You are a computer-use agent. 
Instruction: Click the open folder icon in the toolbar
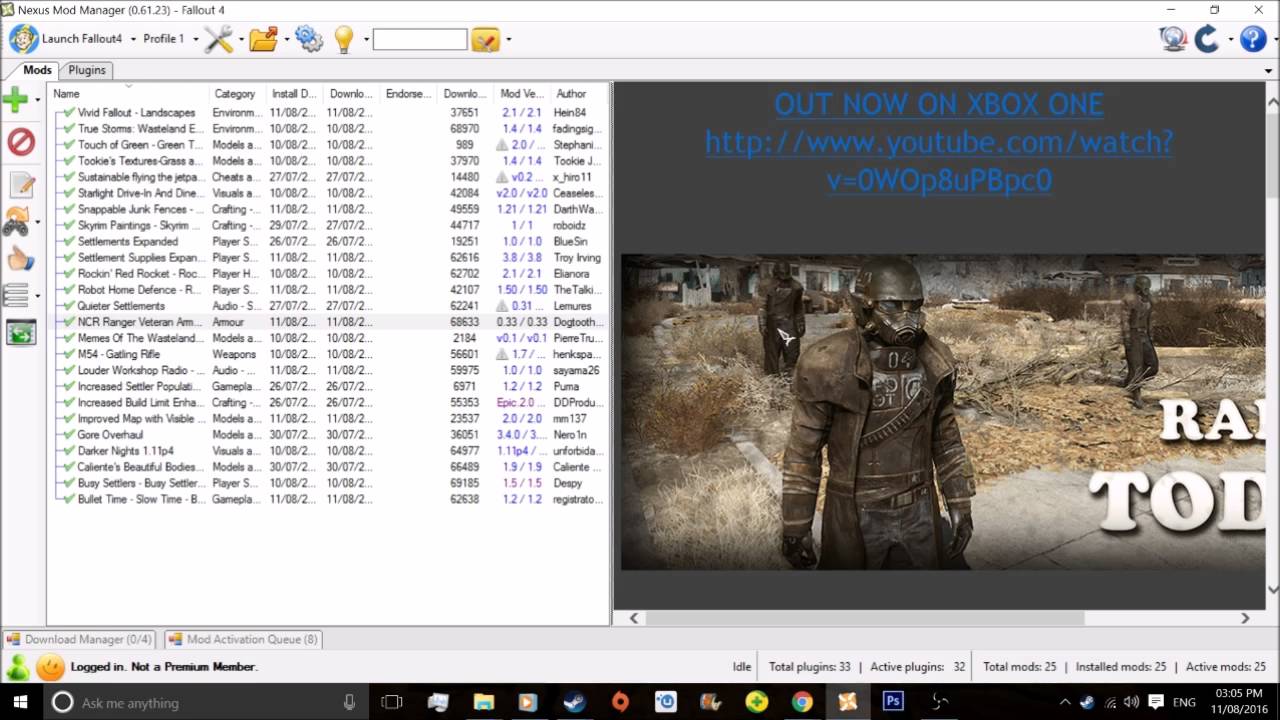(263, 39)
